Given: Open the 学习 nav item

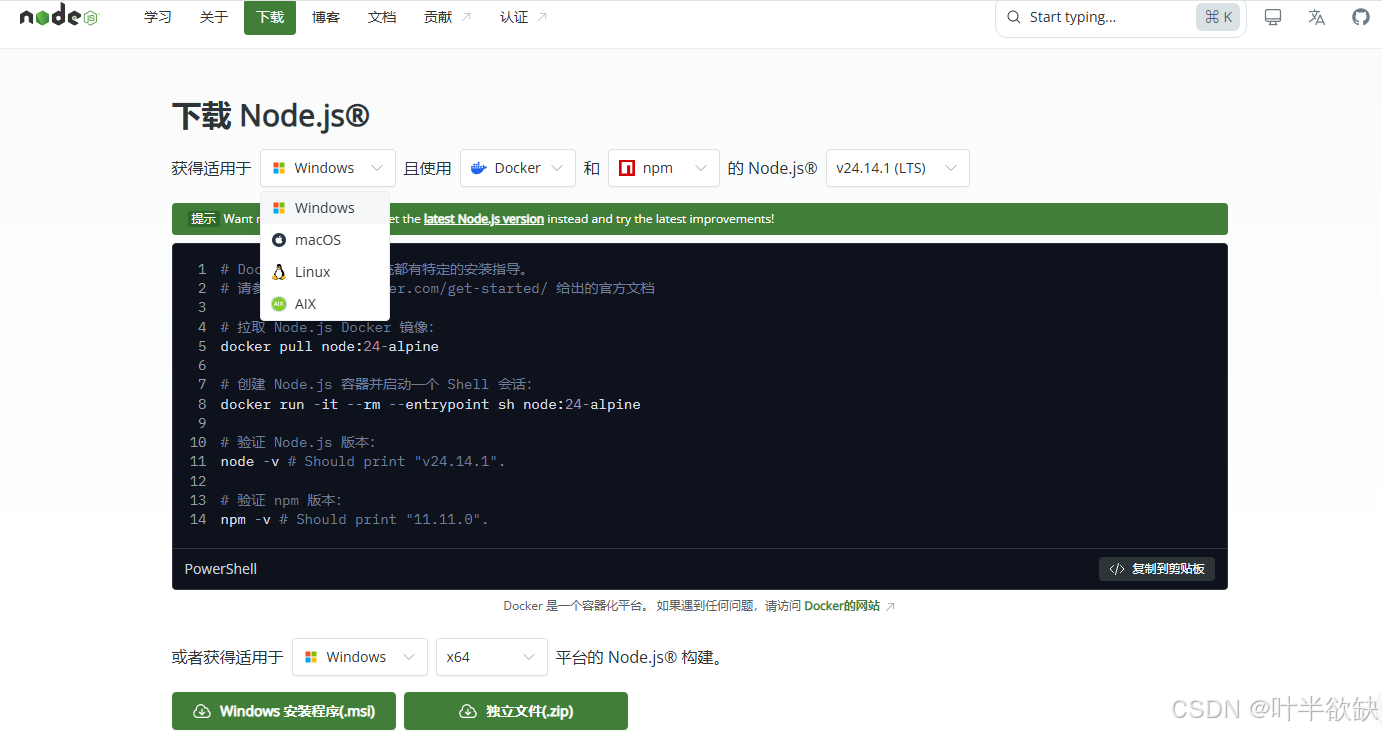Looking at the screenshot, I should pyautogui.click(x=158, y=17).
